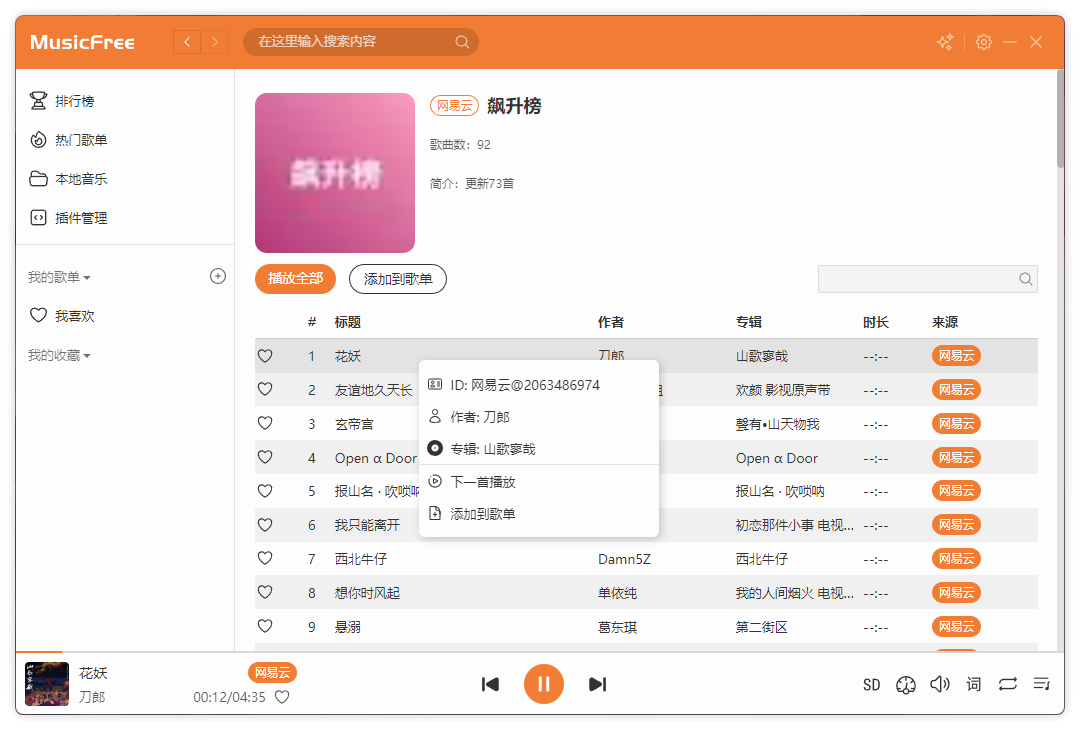Click the top search magnifier icon
The image size is (1080, 730).
462,42
